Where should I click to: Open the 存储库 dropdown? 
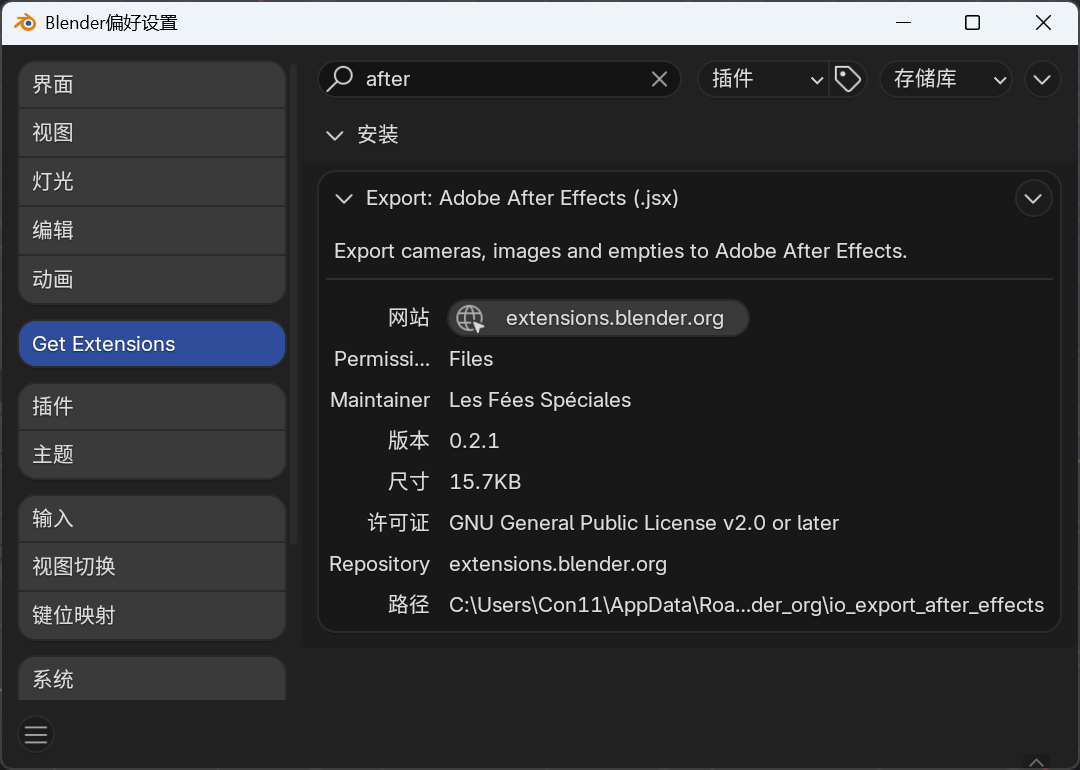click(x=946, y=79)
